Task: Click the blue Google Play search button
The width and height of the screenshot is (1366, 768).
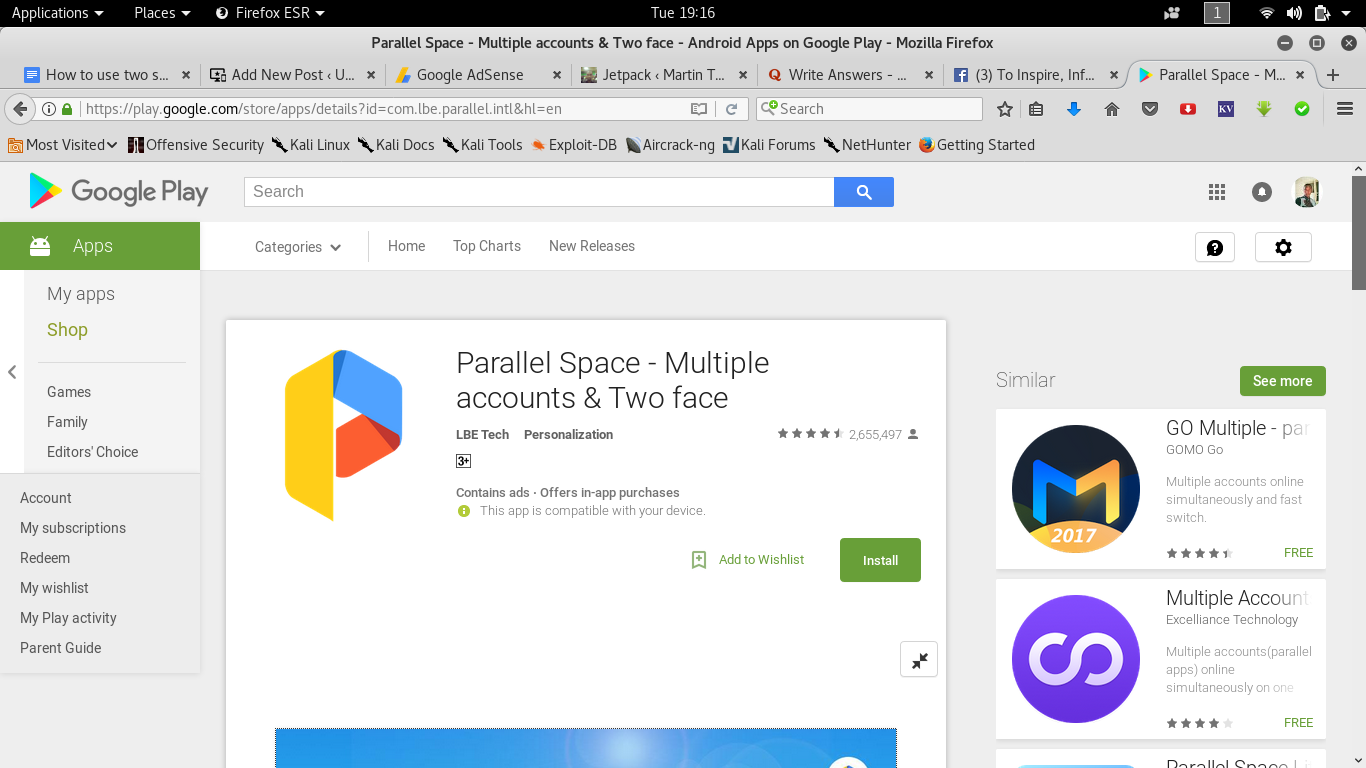Action: (864, 192)
